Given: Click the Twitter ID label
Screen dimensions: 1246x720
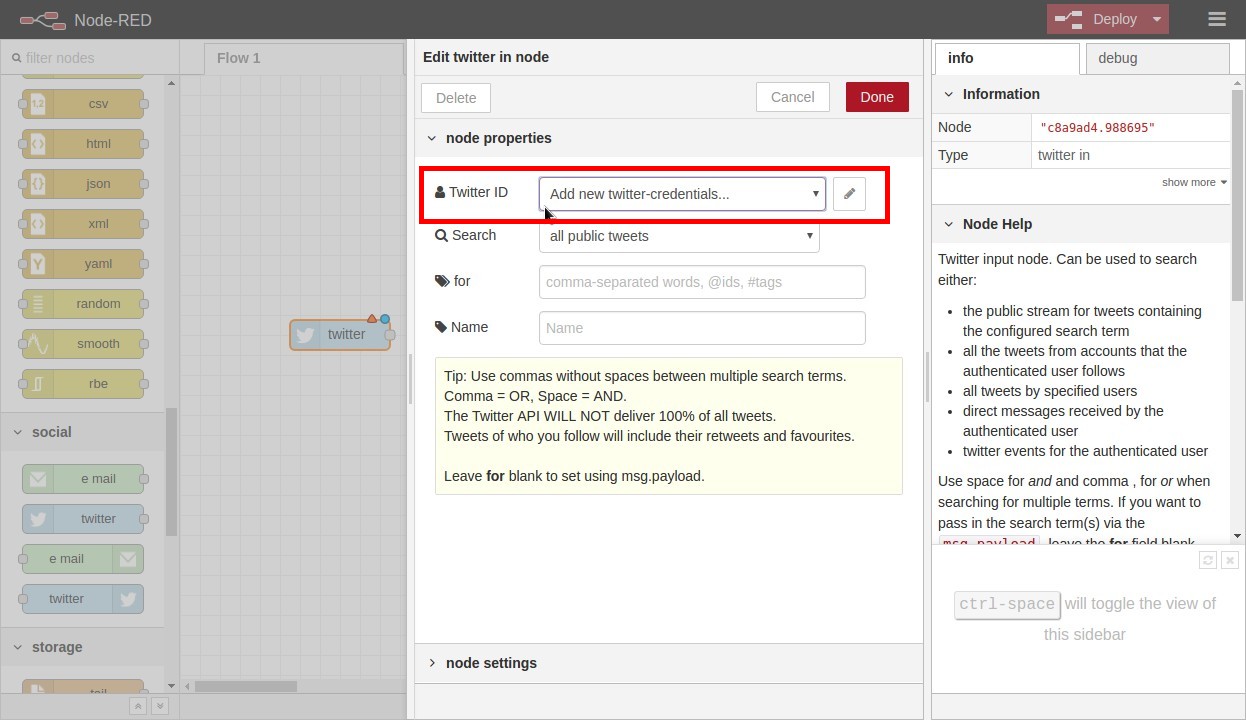Looking at the screenshot, I should click(x=471, y=192).
